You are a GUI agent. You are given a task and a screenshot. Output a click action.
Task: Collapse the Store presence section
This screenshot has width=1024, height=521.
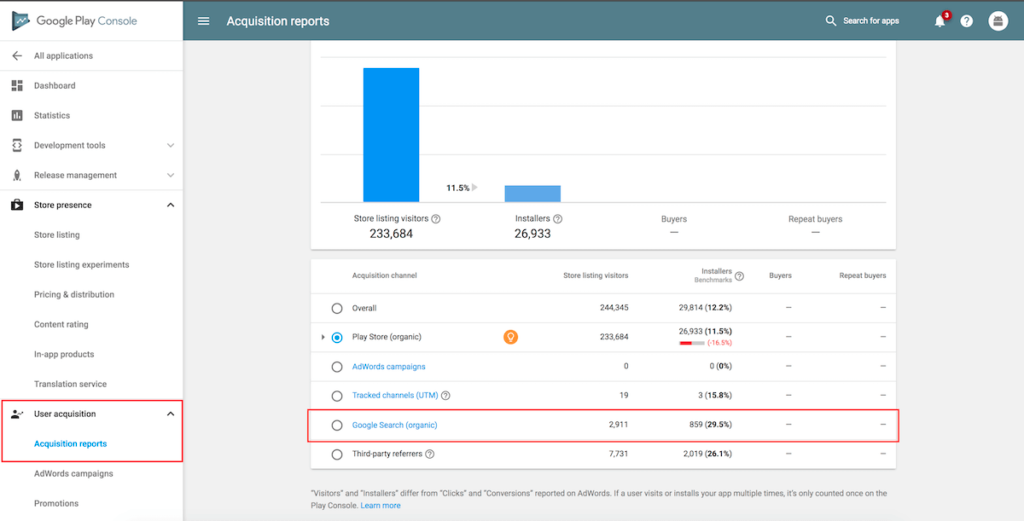170,205
